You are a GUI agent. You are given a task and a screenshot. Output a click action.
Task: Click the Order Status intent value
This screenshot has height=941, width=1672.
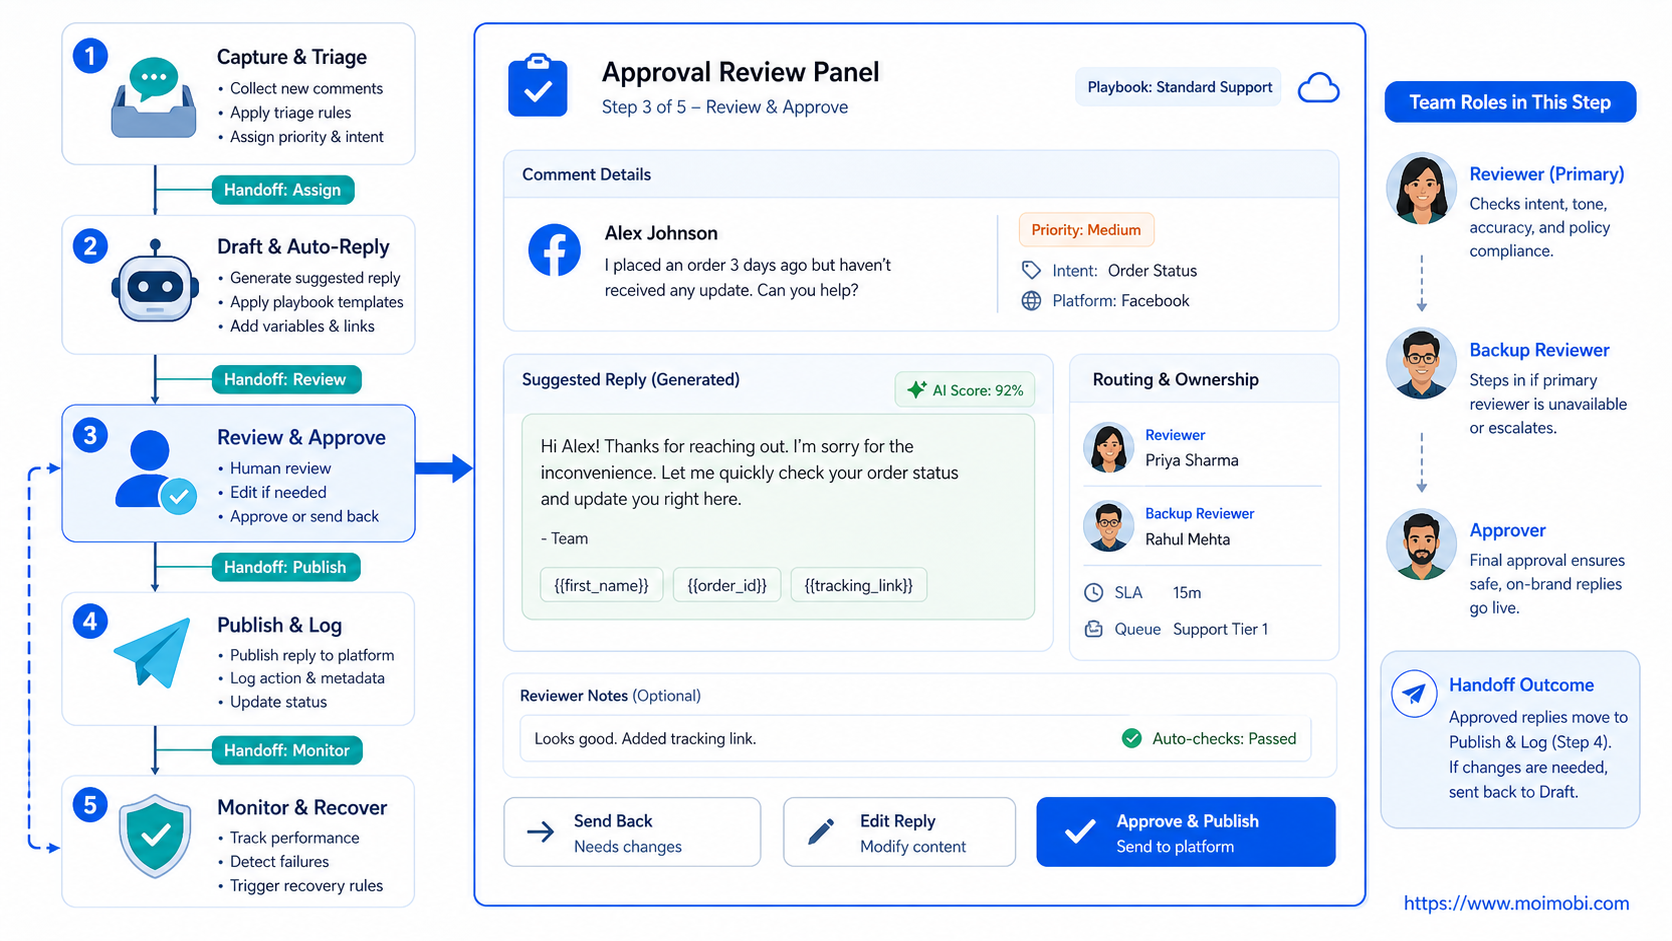click(1152, 270)
